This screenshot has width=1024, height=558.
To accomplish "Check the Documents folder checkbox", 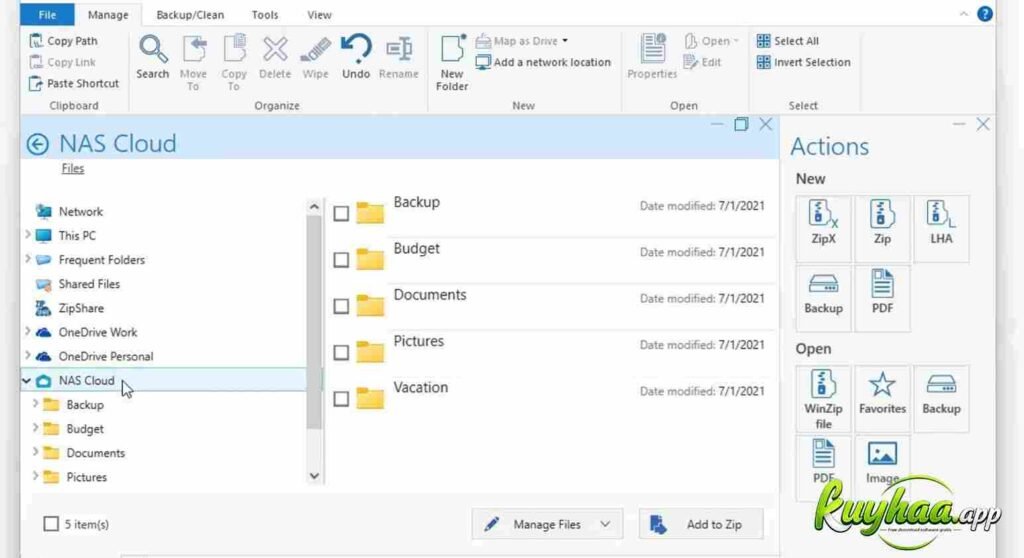I will pyautogui.click(x=341, y=306).
